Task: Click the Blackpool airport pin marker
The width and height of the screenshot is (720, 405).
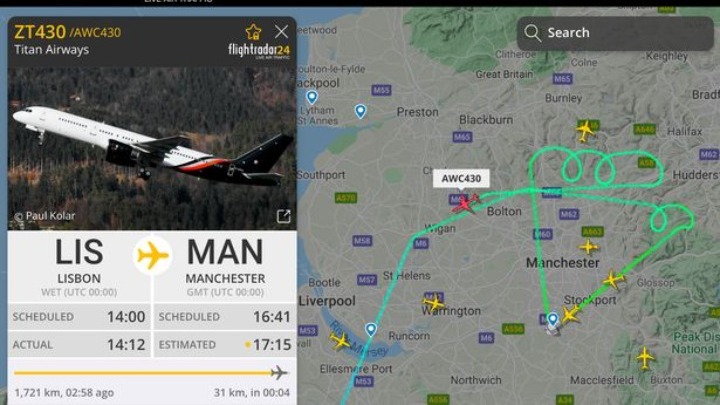Action: point(312,97)
